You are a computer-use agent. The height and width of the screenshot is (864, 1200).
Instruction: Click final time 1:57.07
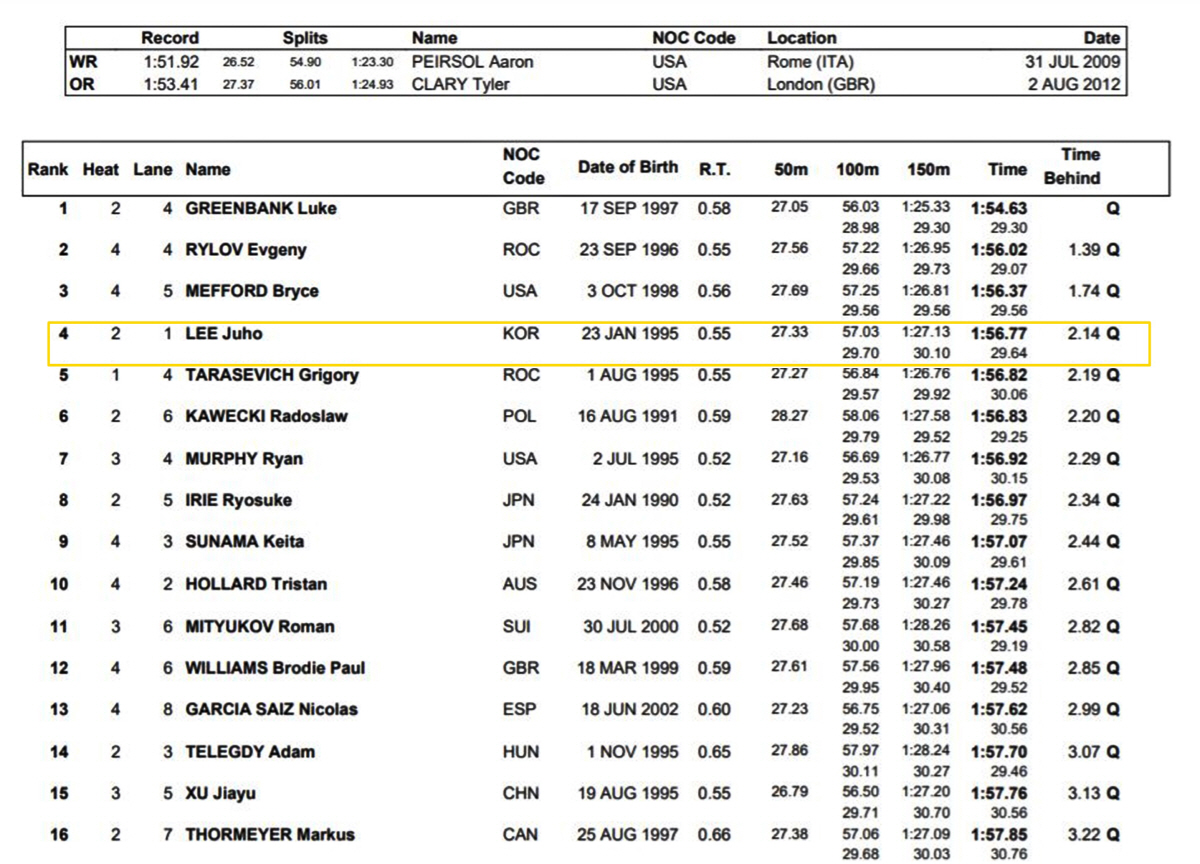pos(999,541)
